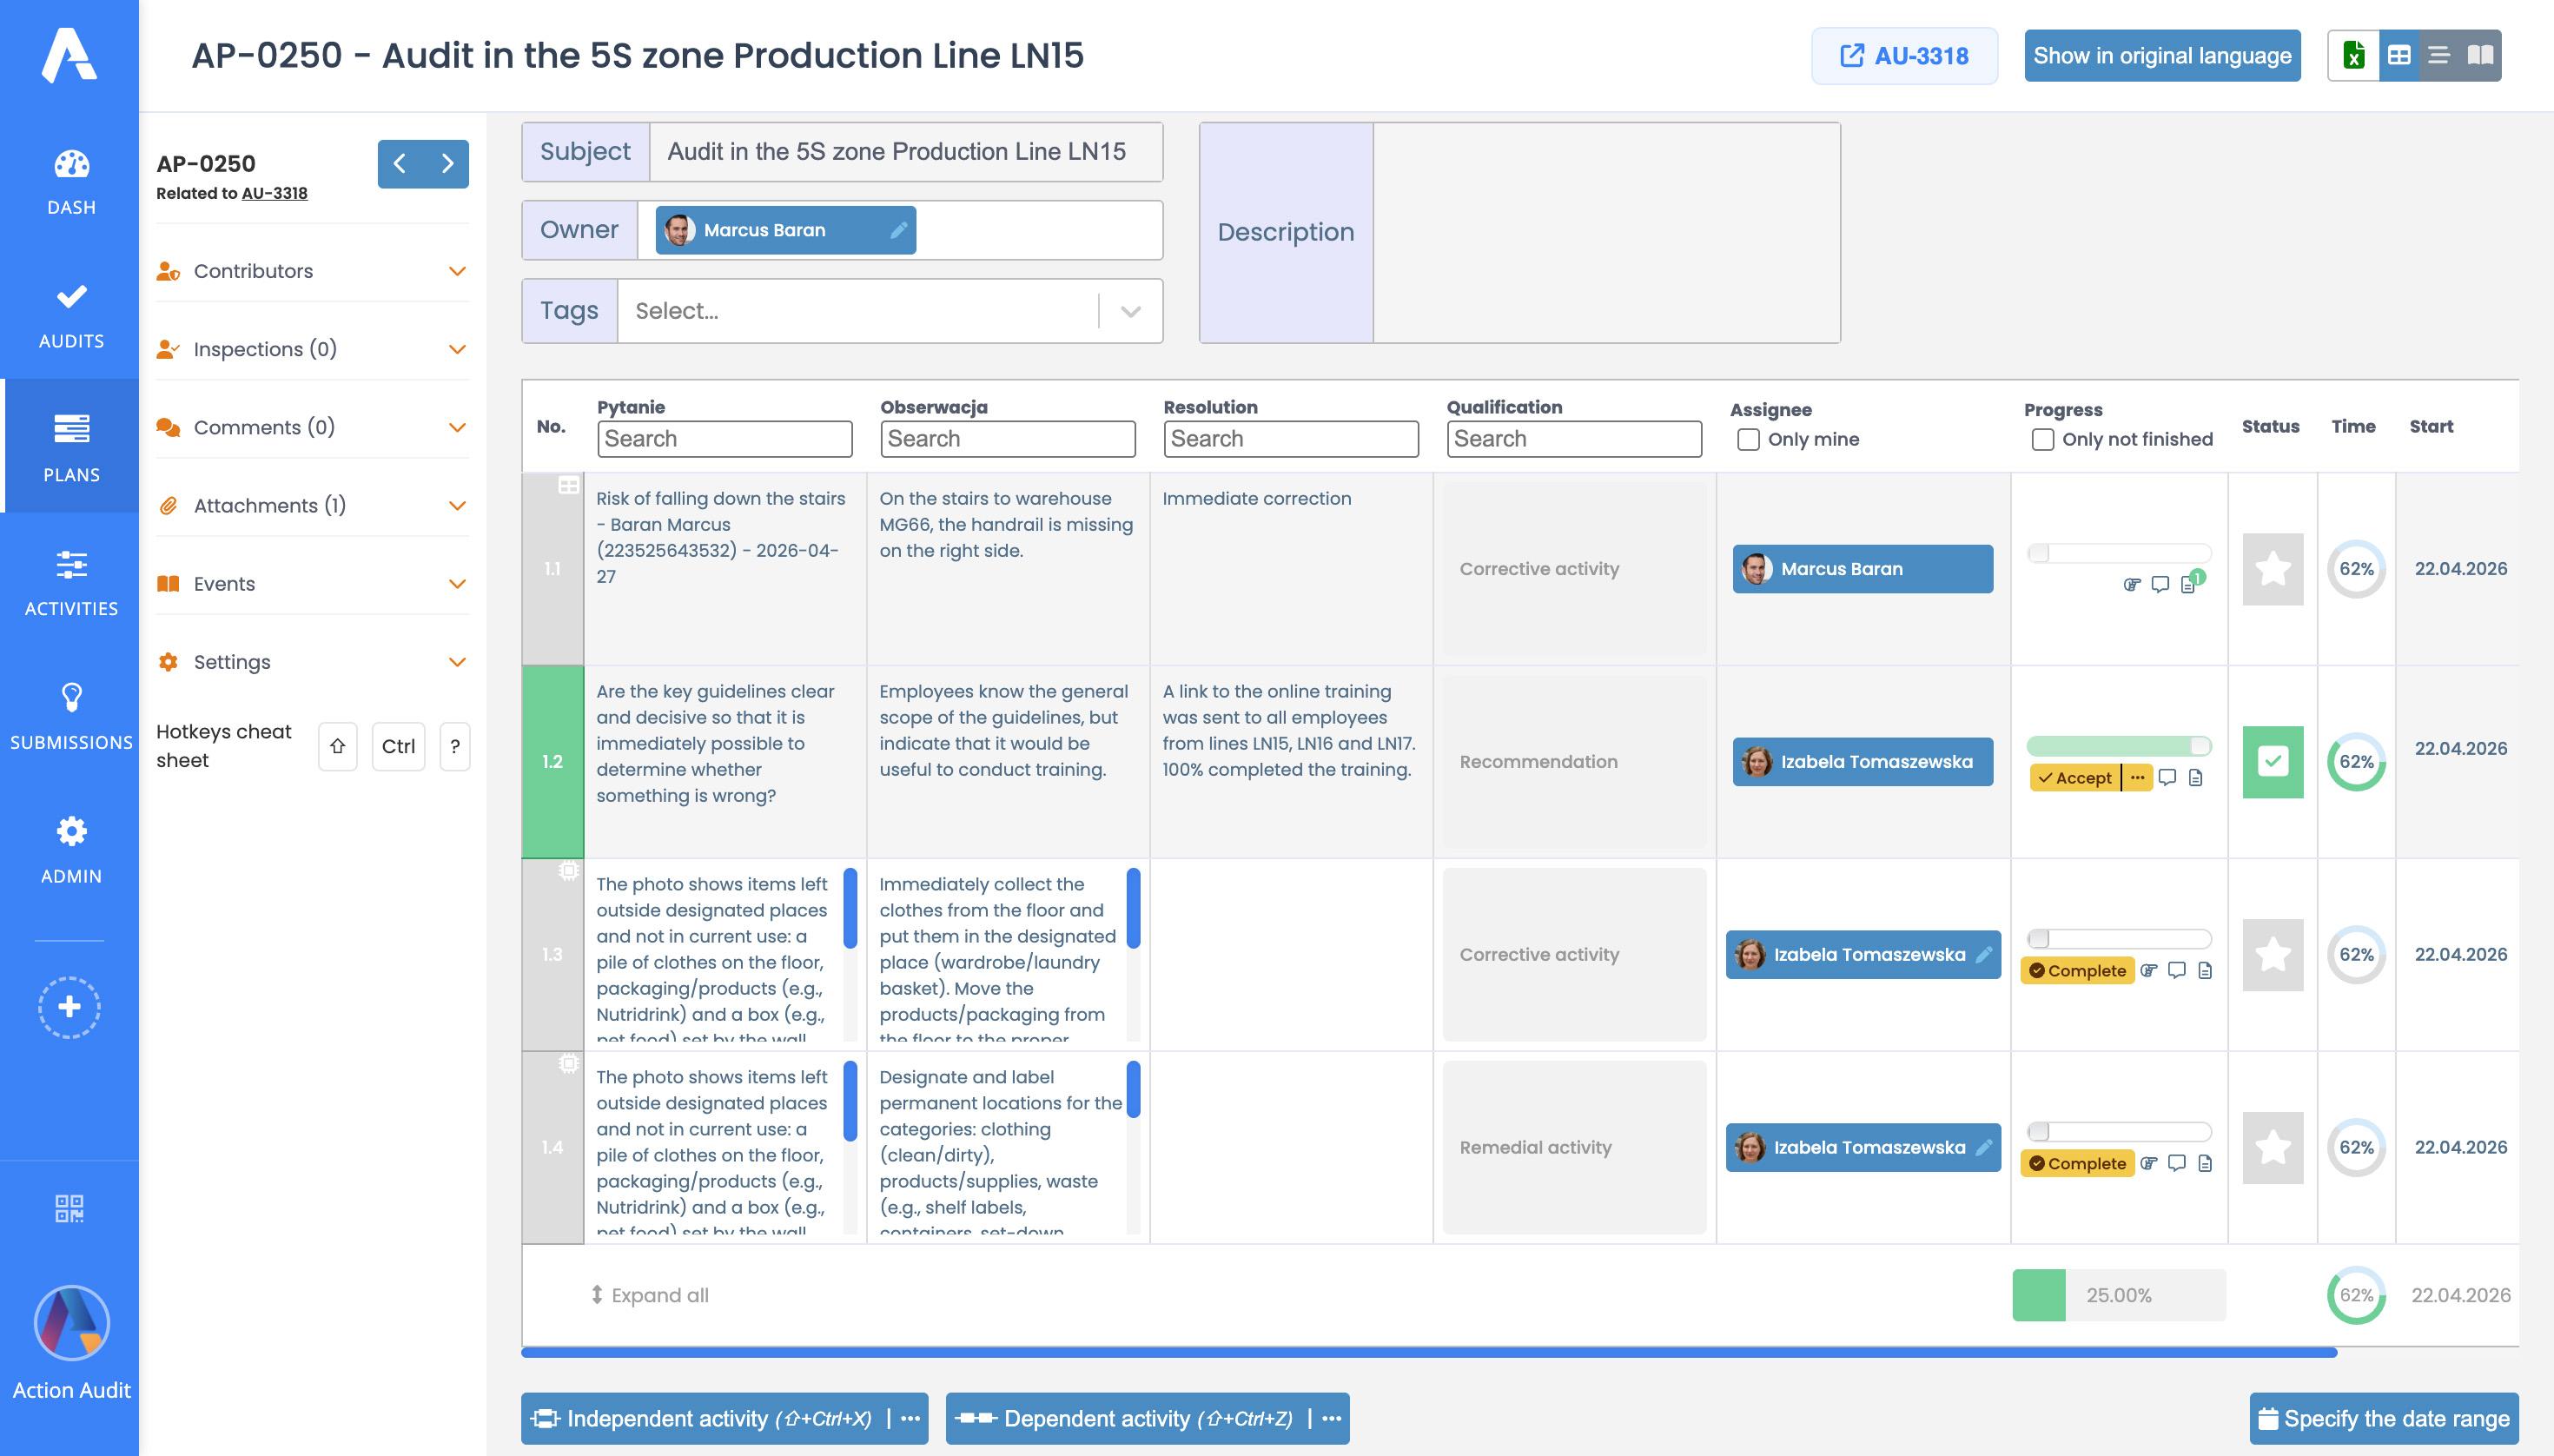Add a Dependent activity
The image size is (2554, 1456).
[x=1126, y=1418]
